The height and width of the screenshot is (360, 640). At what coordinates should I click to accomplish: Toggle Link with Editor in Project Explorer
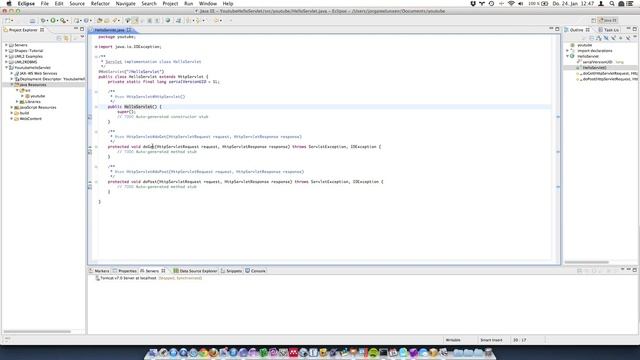click(x=67, y=38)
